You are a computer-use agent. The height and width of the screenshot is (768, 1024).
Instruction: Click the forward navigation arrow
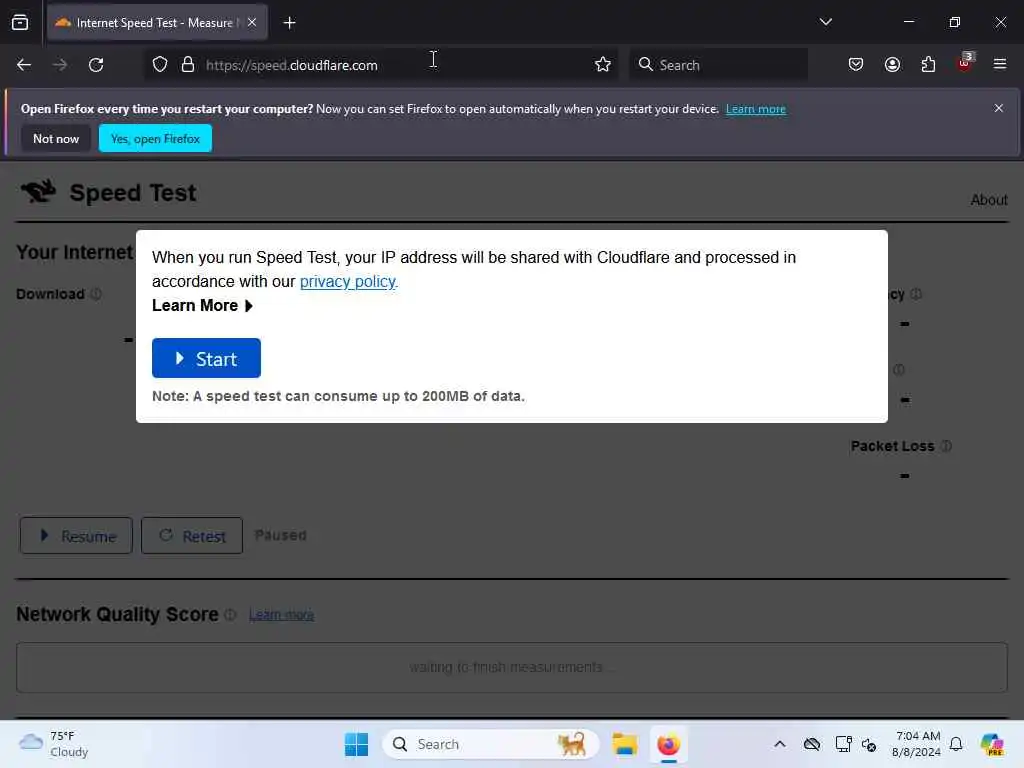point(59,65)
